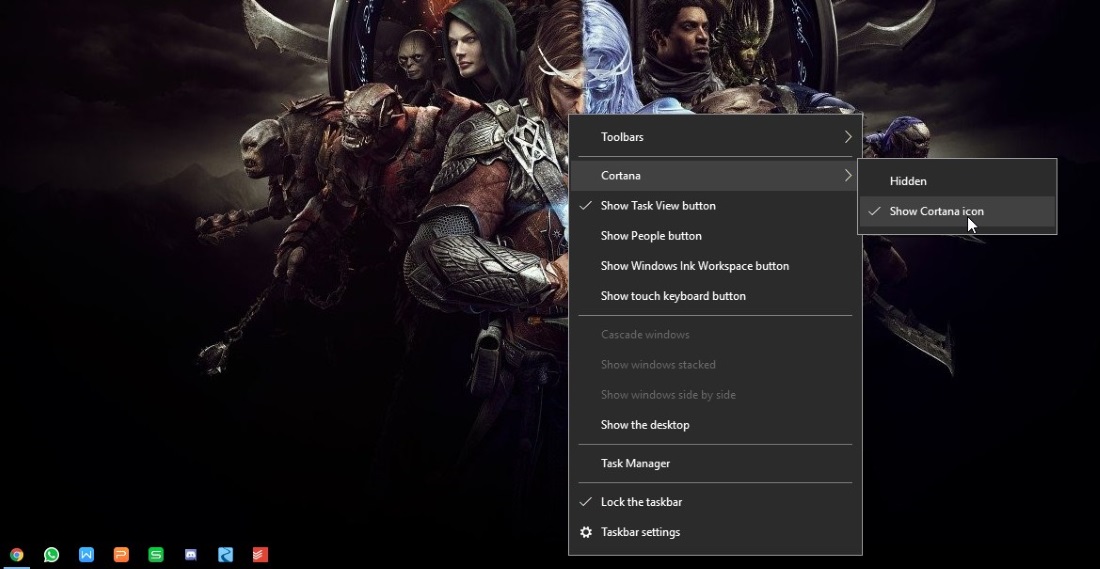This screenshot has height=569, width=1100.
Task: Open WPS Writer blue W icon
Action: [x=86, y=555]
